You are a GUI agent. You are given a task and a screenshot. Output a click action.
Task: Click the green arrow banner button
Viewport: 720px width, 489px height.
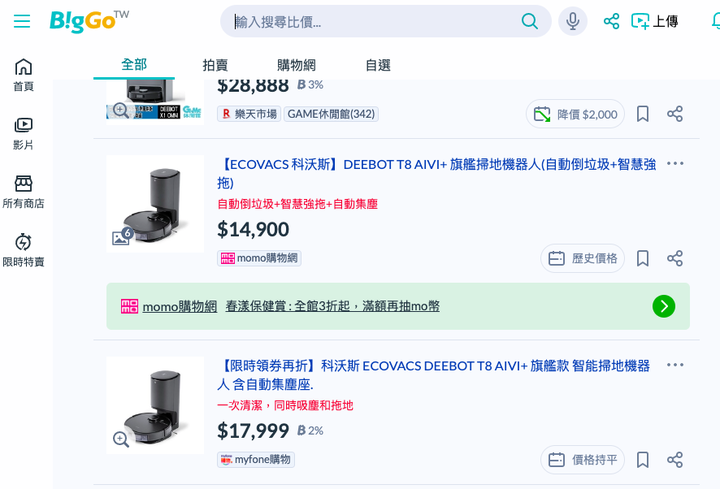[664, 306]
